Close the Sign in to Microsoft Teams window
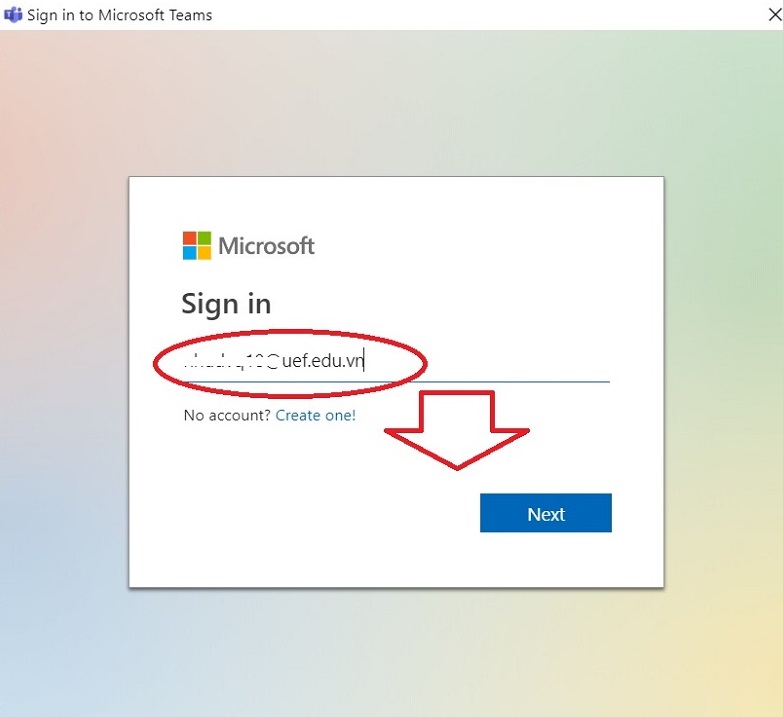The height and width of the screenshot is (717, 783). [774, 15]
